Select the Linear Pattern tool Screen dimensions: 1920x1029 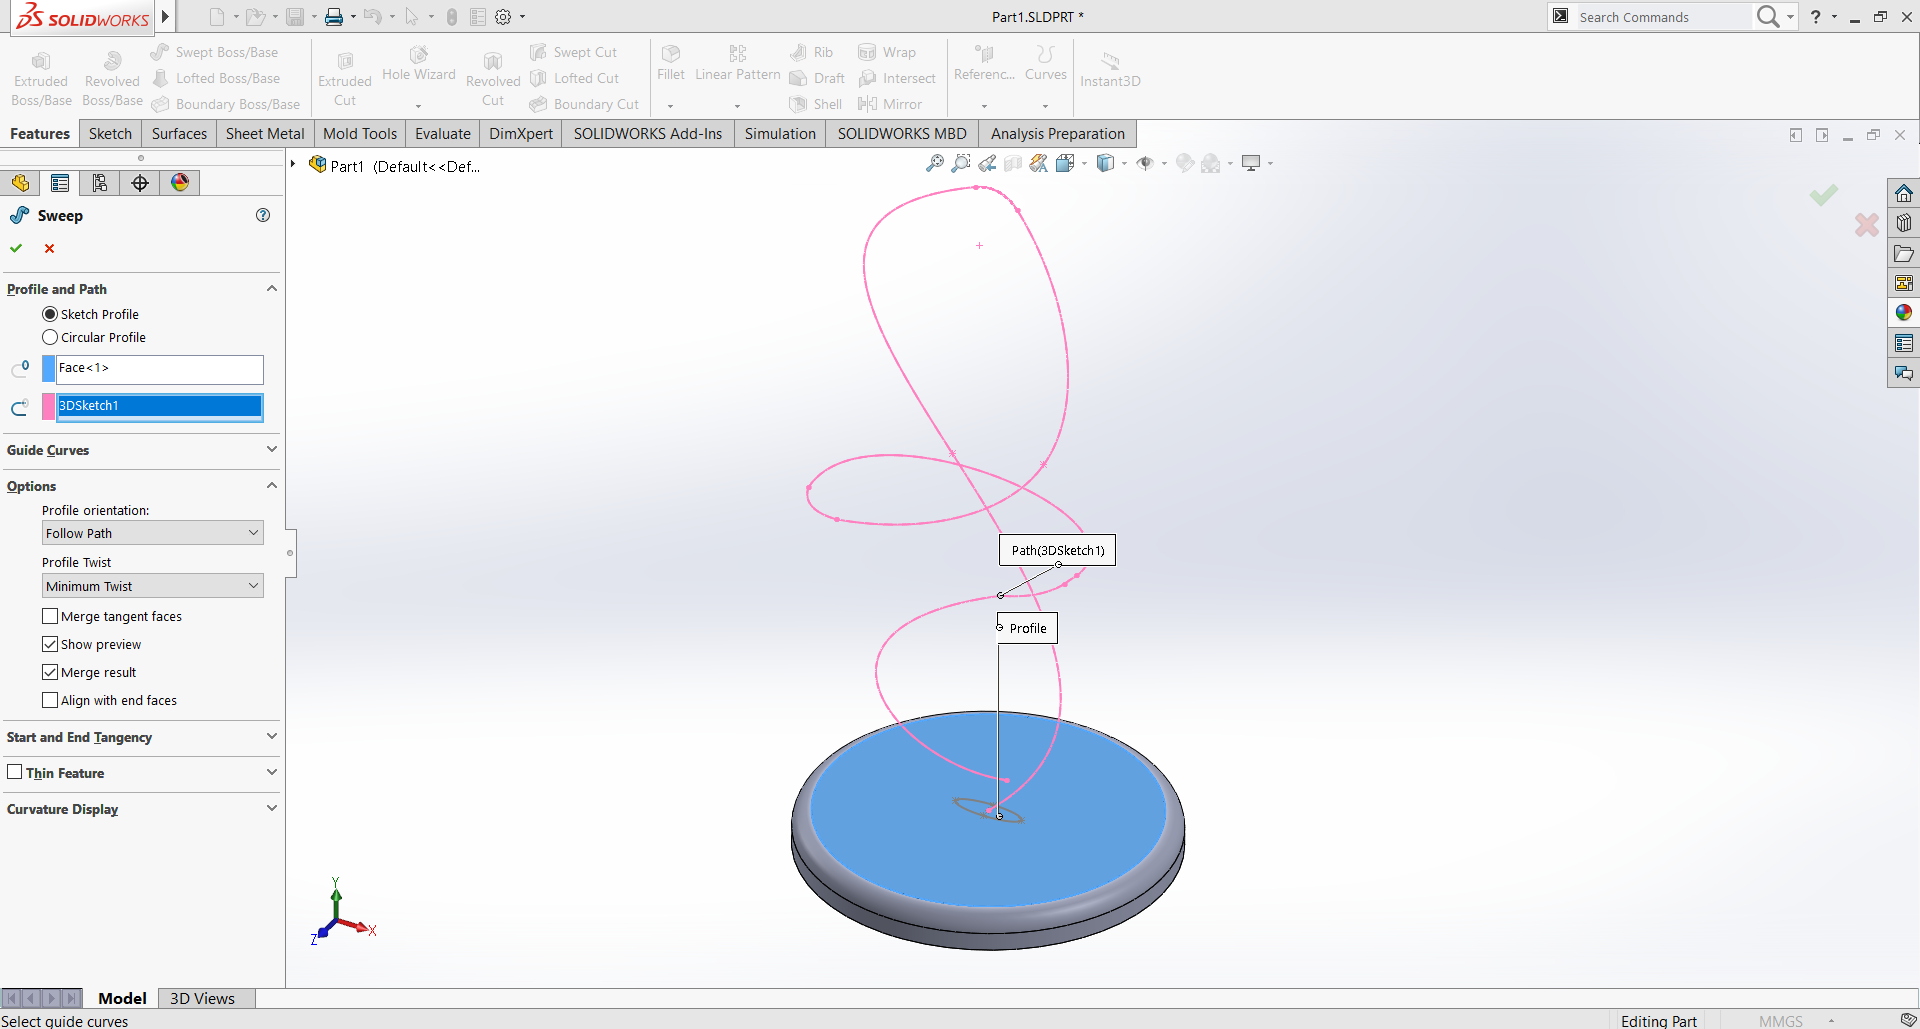point(736,65)
